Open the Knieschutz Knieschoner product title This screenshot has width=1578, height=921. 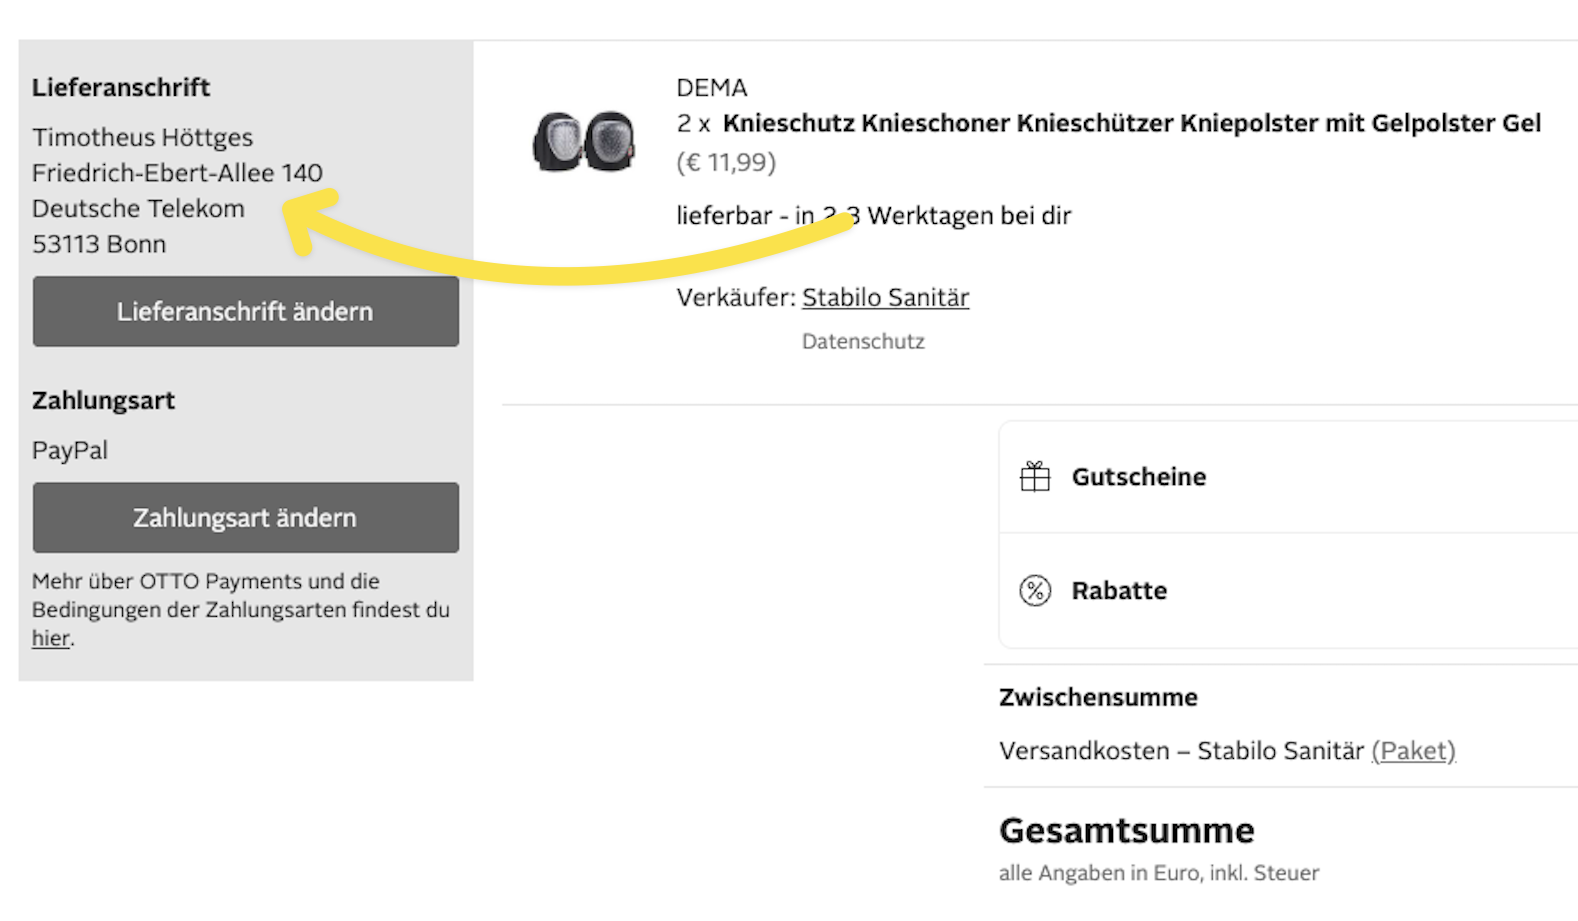pos(1131,124)
